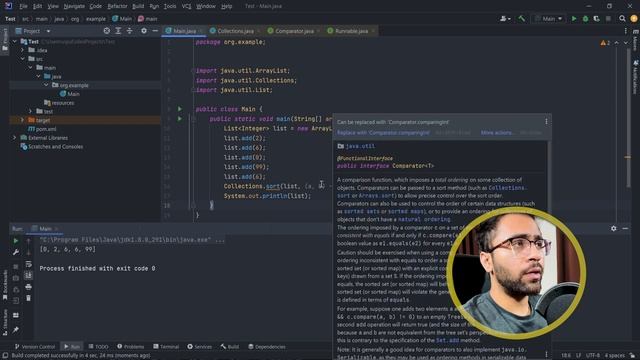Build project with the green hammer icon
The width and height of the screenshot is (640, 360).
pyautogui.click(x=522, y=19)
